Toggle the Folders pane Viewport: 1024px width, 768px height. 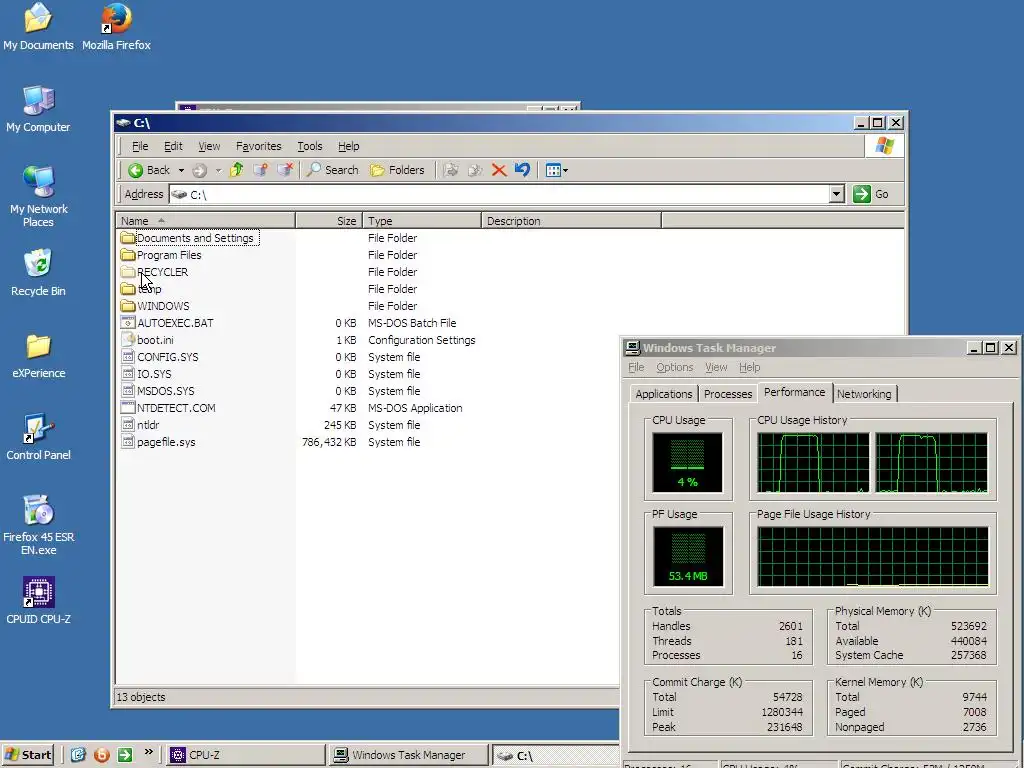(397, 170)
